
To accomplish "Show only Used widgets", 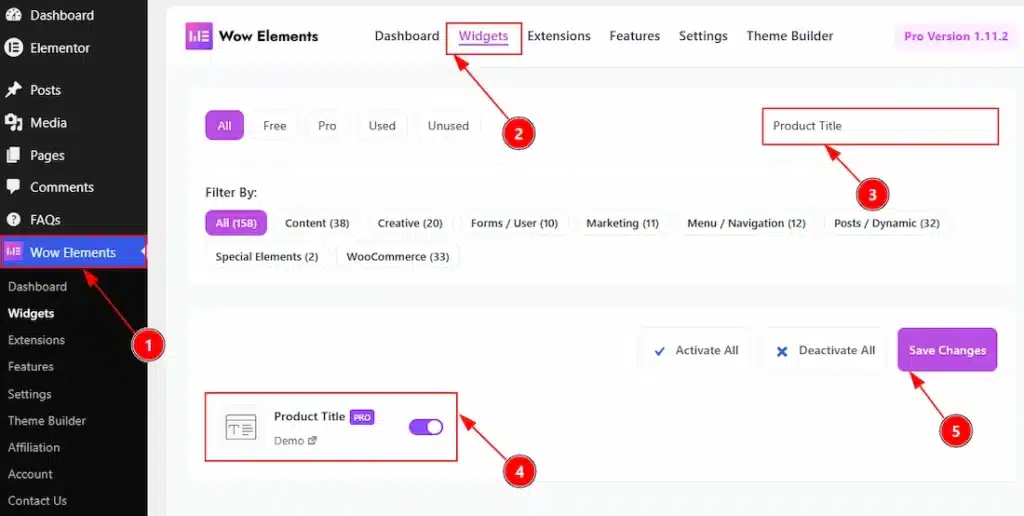I will tap(382, 125).
